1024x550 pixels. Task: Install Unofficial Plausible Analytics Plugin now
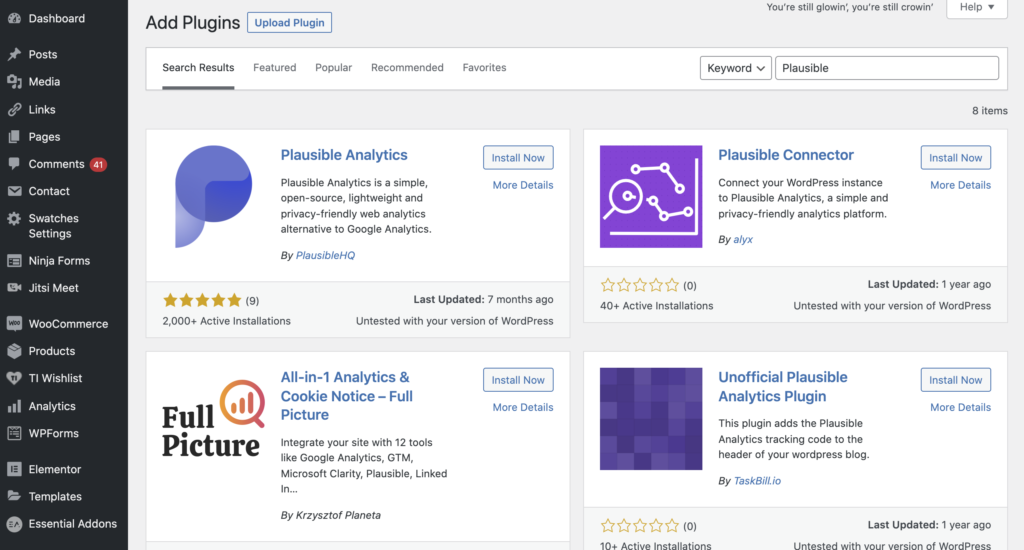tap(955, 380)
